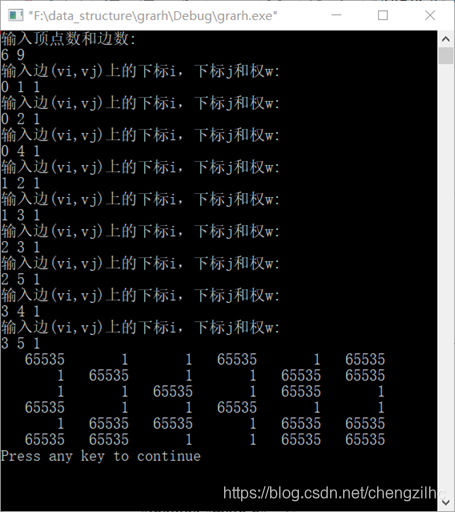The height and width of the screenshot is (512, 455).
Task: Click the "输入顶点数和边数:" prompt line
Action: click(68, 39)
